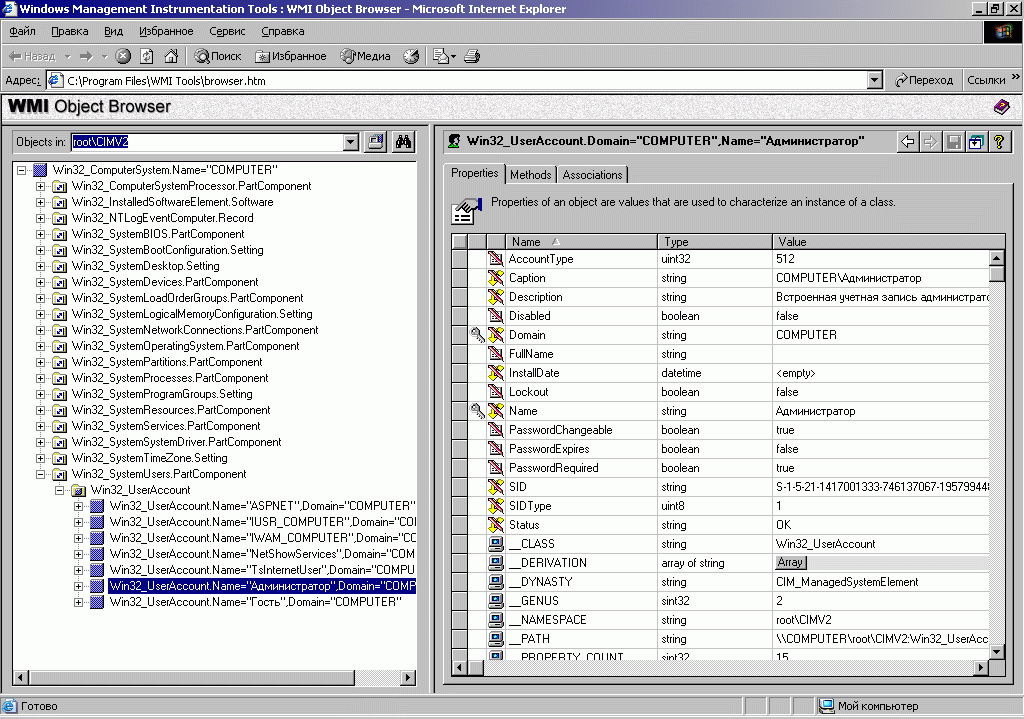Click the Edit page icon in toolbar
This screenshot has width=1024, height=719.
tap(444, 56)
